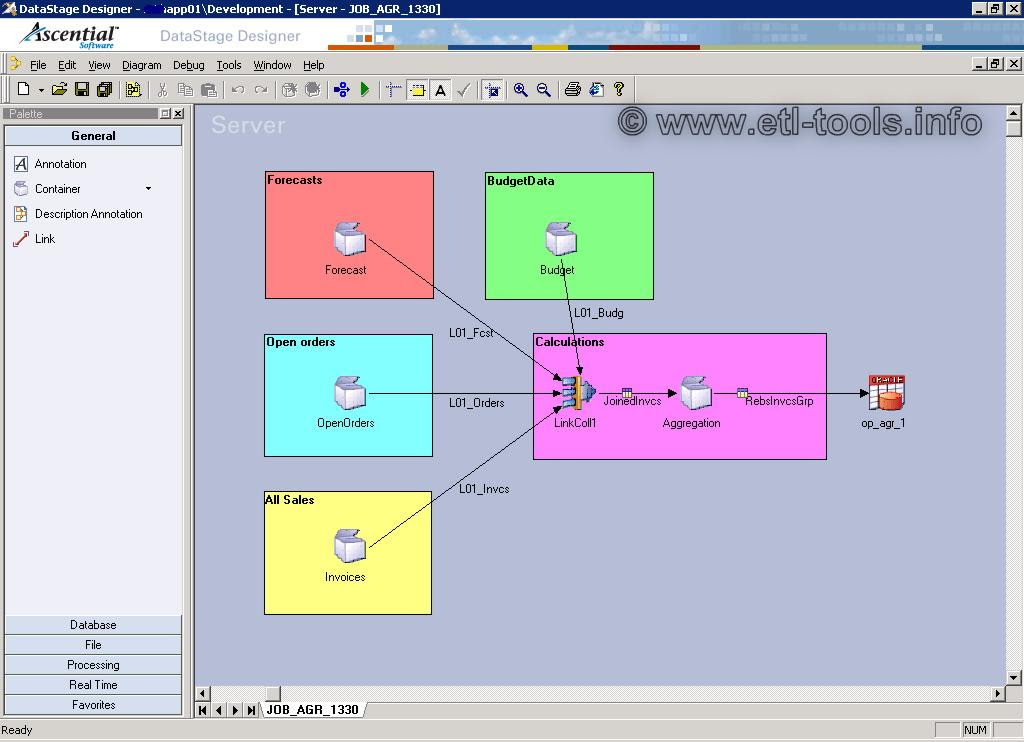Close the Palette panel
The width and height of the screenshot is (1024, 742).
(178, 114)
